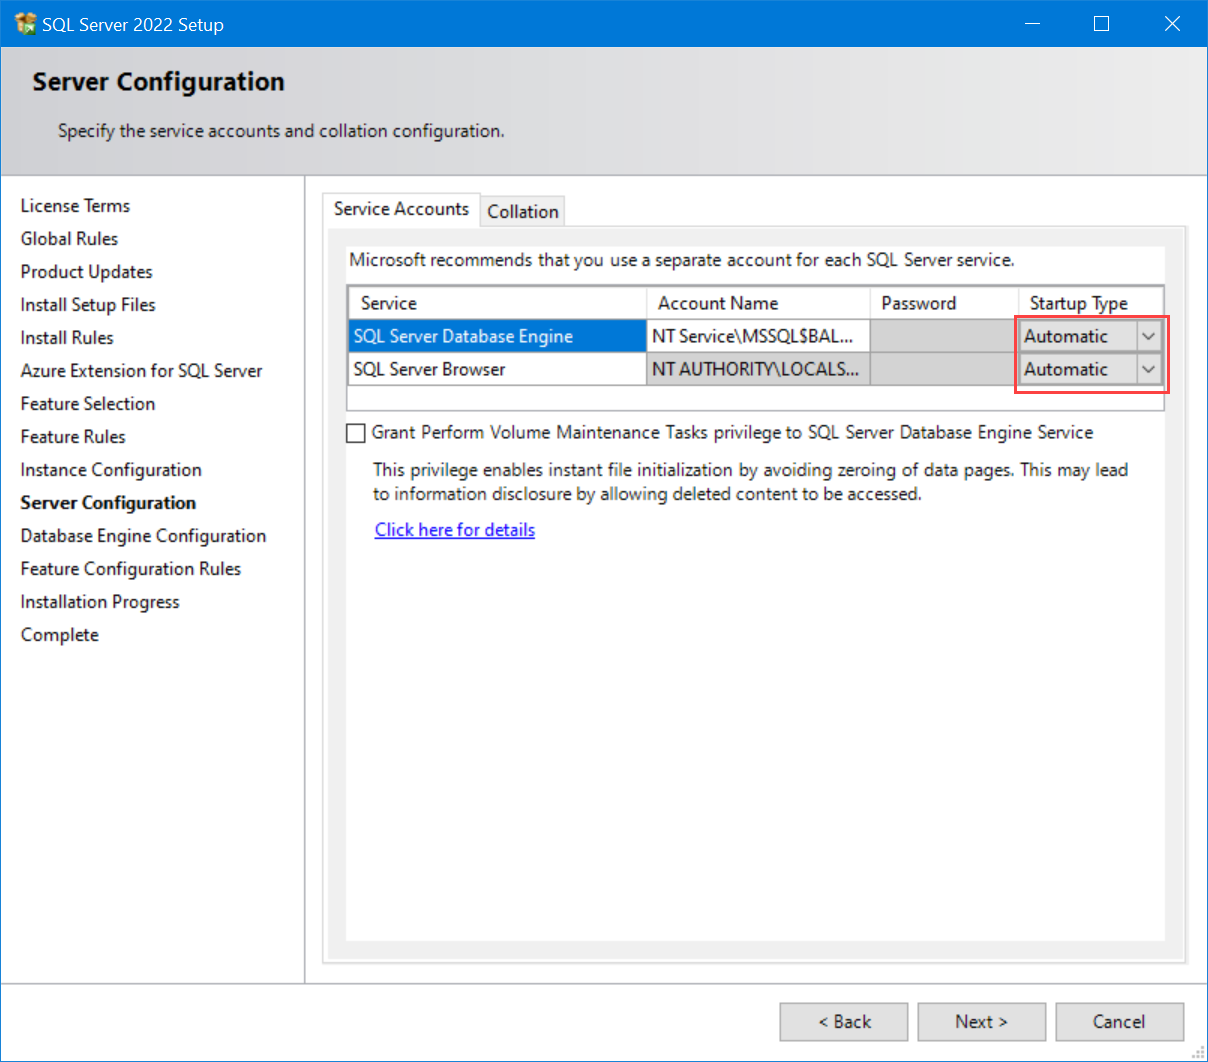Switch to the Collation tab
1208x1062 pixels.
(522, 211)
